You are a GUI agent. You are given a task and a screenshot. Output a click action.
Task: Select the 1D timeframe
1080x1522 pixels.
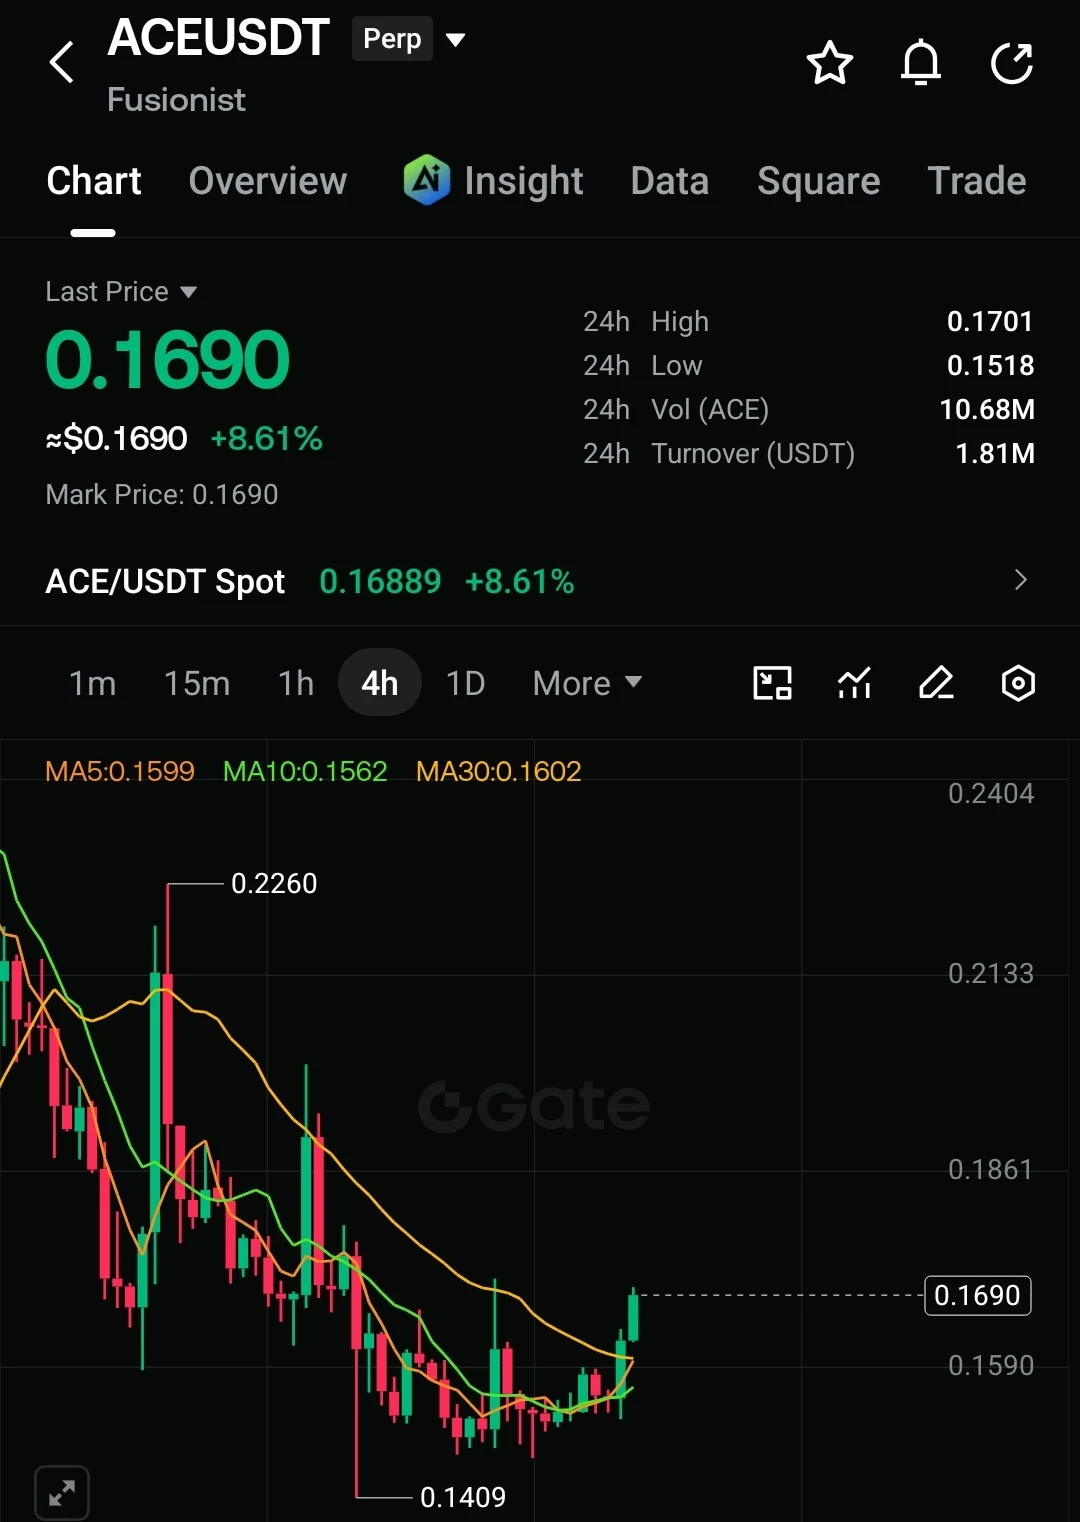[465, 683]
